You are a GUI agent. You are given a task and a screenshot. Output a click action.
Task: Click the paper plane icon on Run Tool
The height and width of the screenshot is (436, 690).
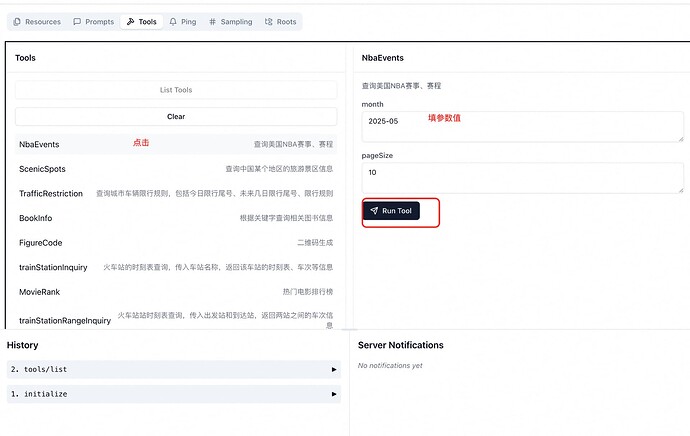tap(374, 211)
